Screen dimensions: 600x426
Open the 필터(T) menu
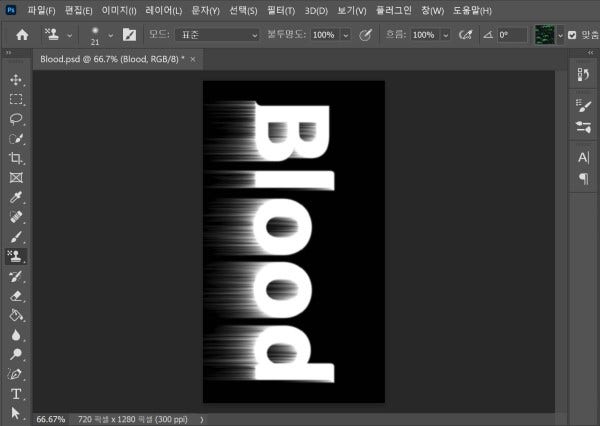[x=281, y=10]
